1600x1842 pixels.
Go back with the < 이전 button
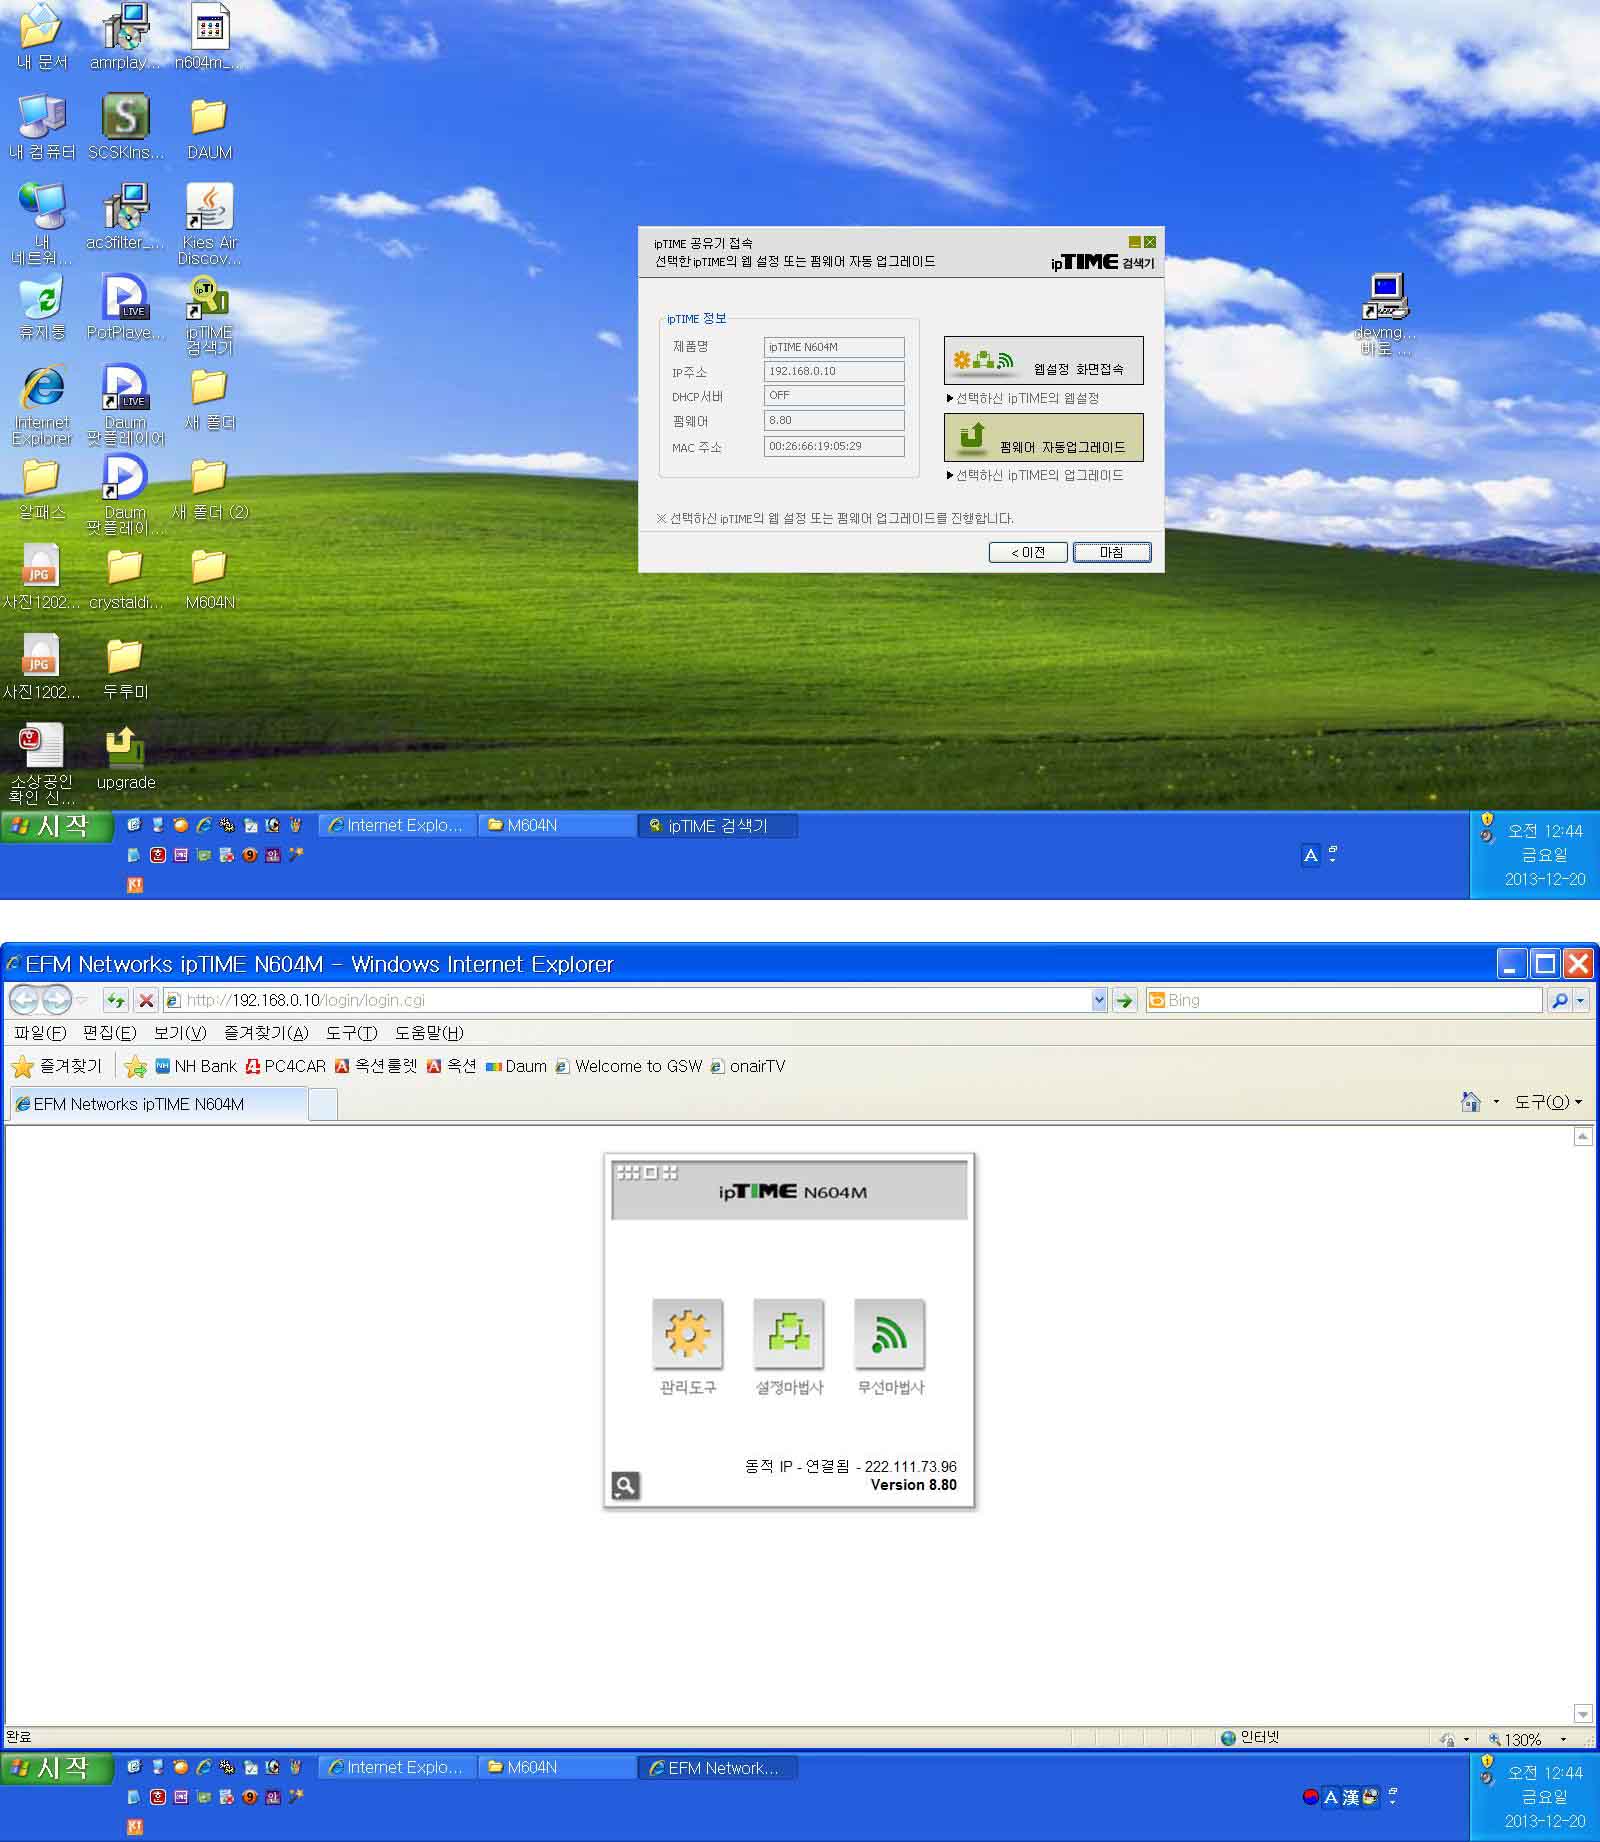coord(1027,553)
